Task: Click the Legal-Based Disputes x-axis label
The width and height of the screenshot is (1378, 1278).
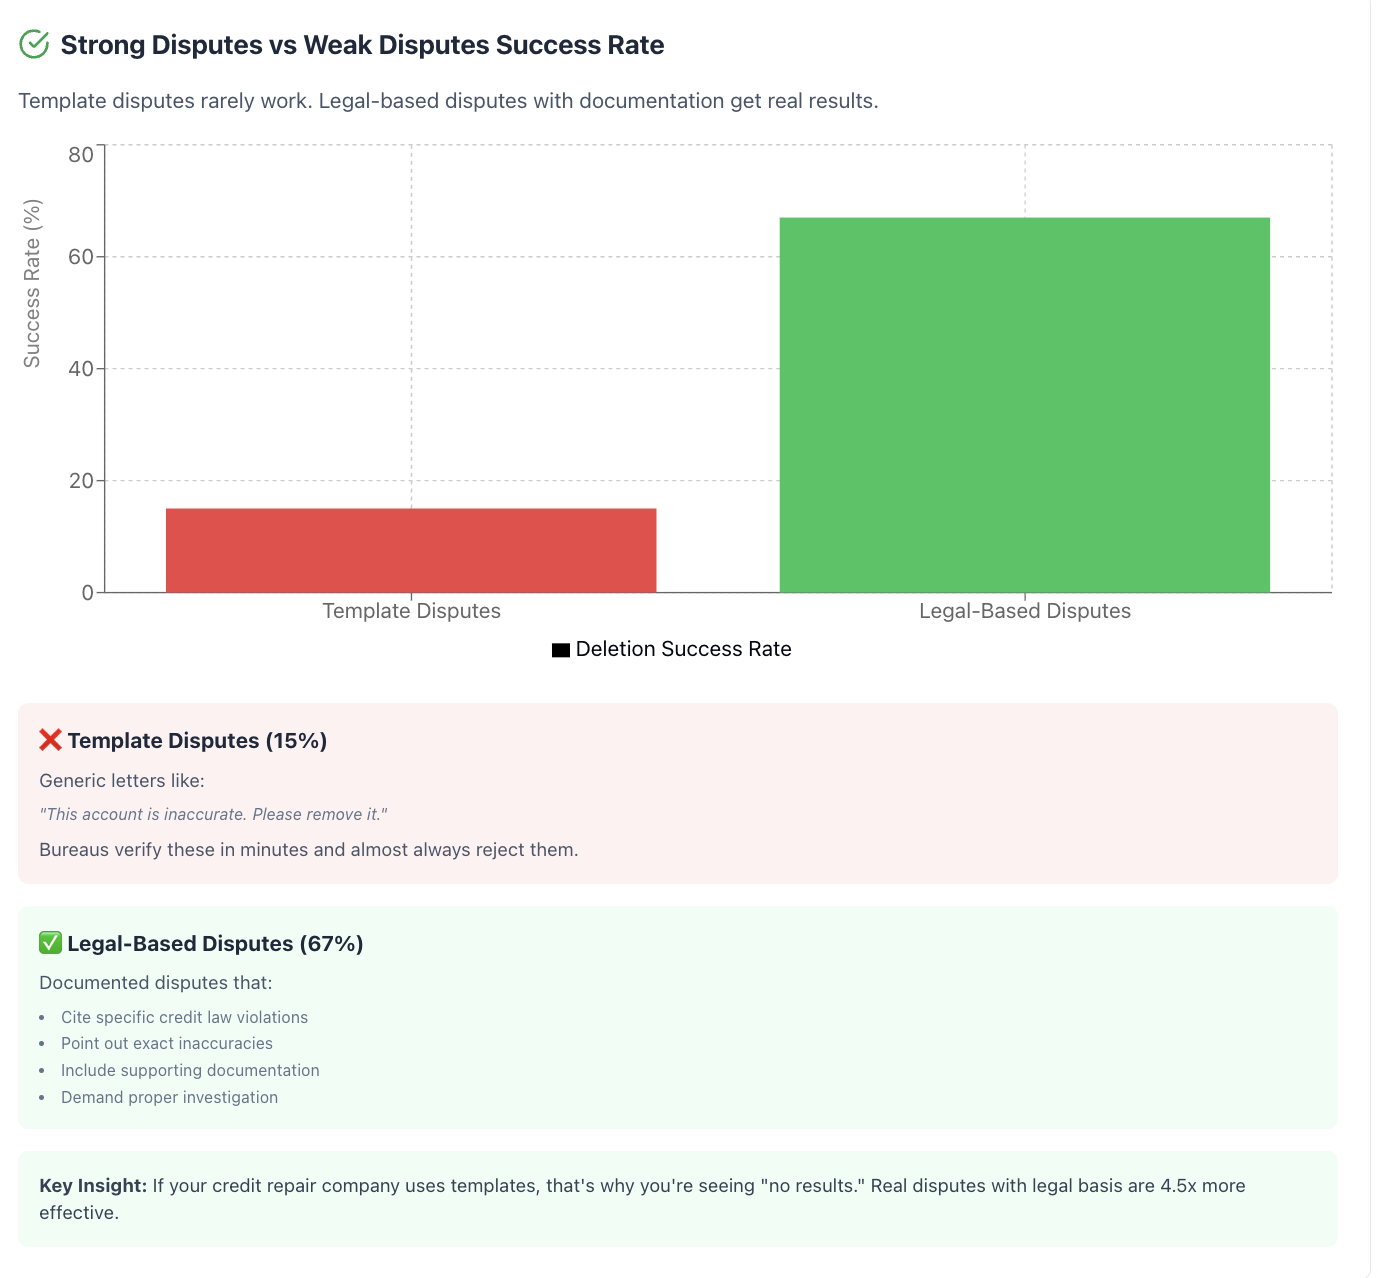Action: point(1025,611)
